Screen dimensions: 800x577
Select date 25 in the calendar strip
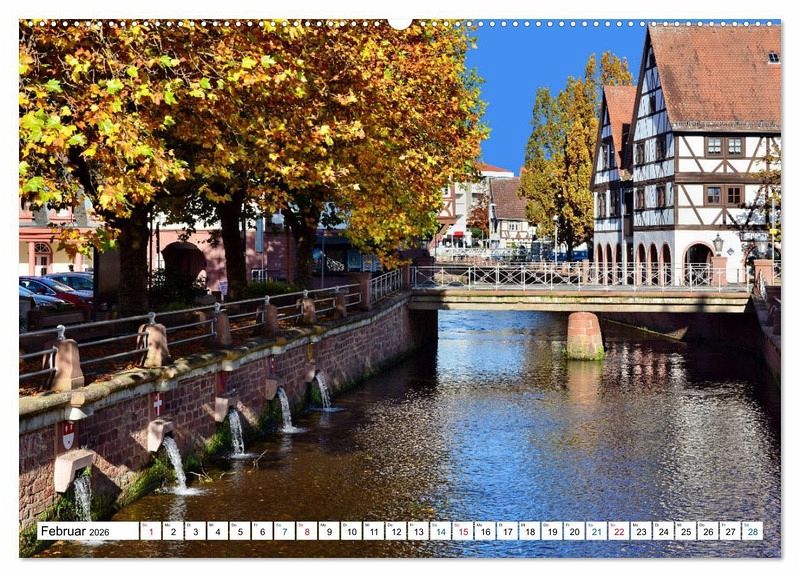[x=686, y=531]
